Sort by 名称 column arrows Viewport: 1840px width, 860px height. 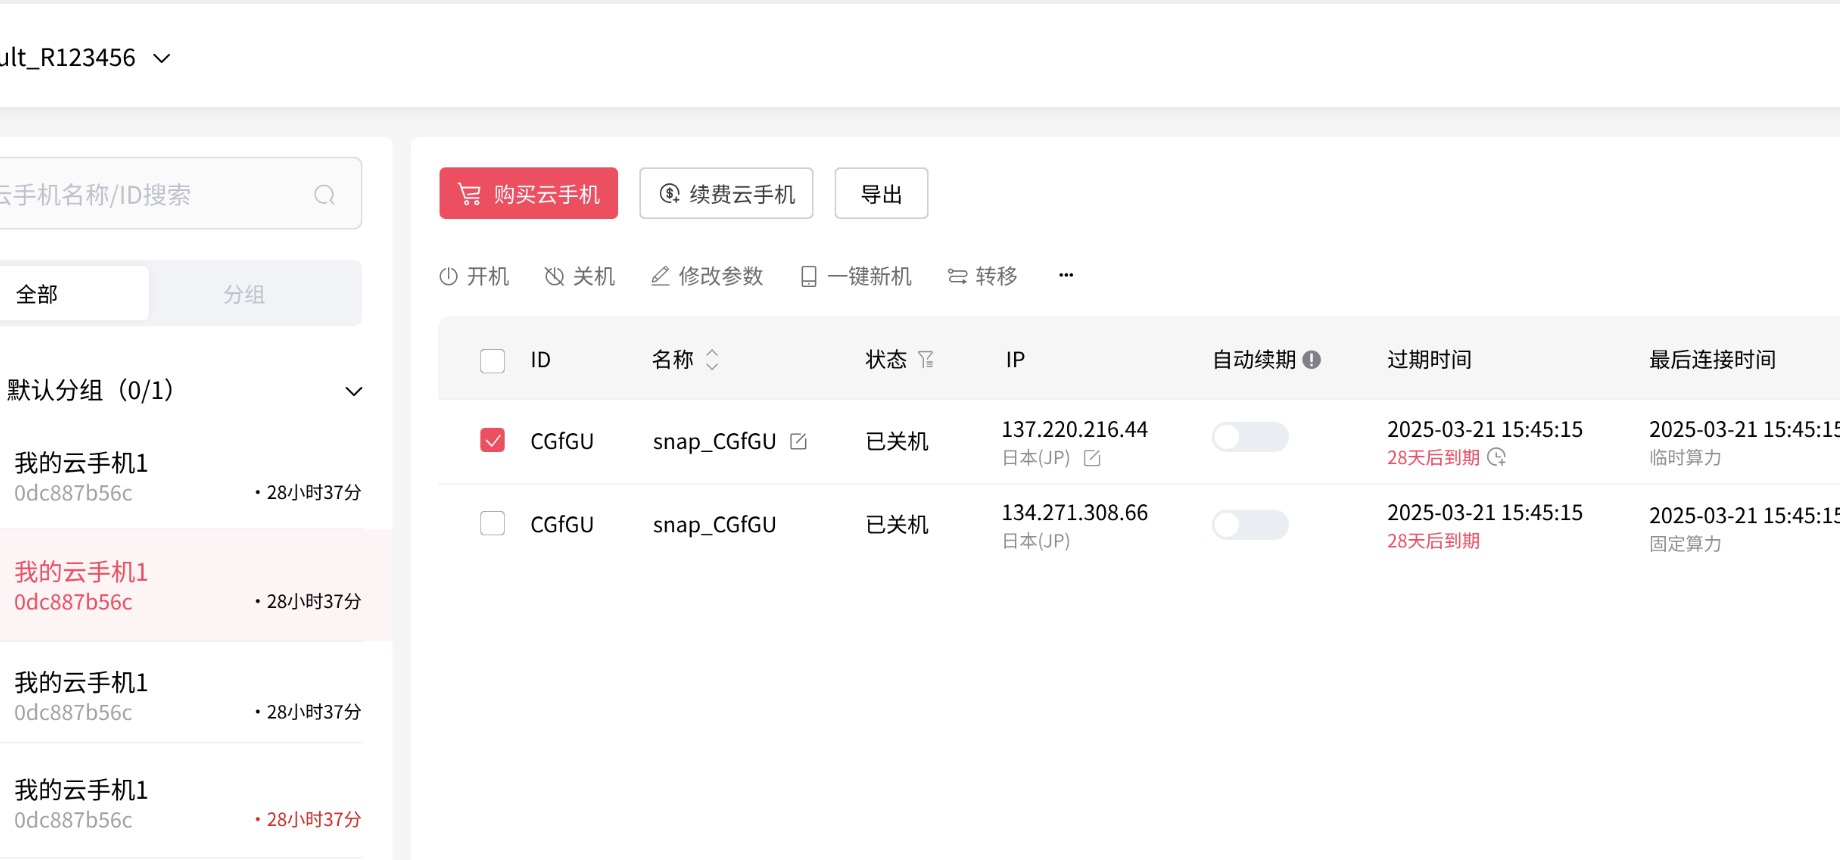[712, 360]
